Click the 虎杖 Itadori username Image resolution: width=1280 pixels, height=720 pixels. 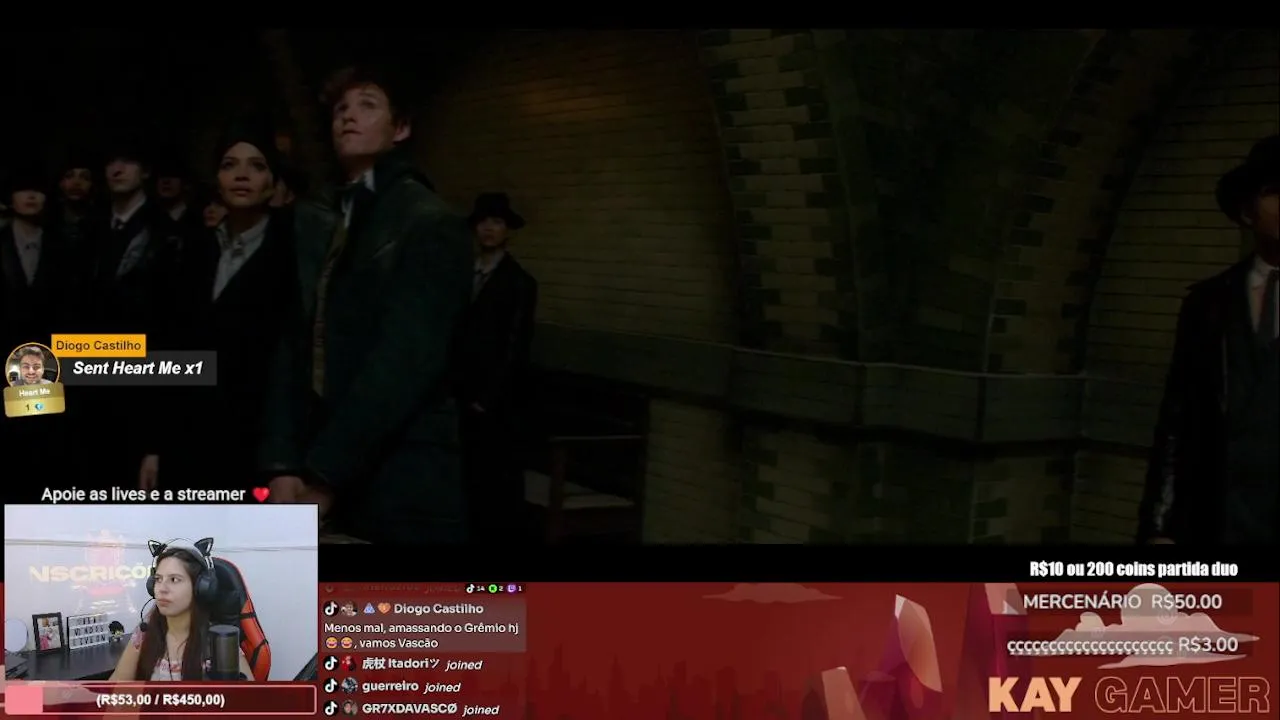click(x=400, y=664)
